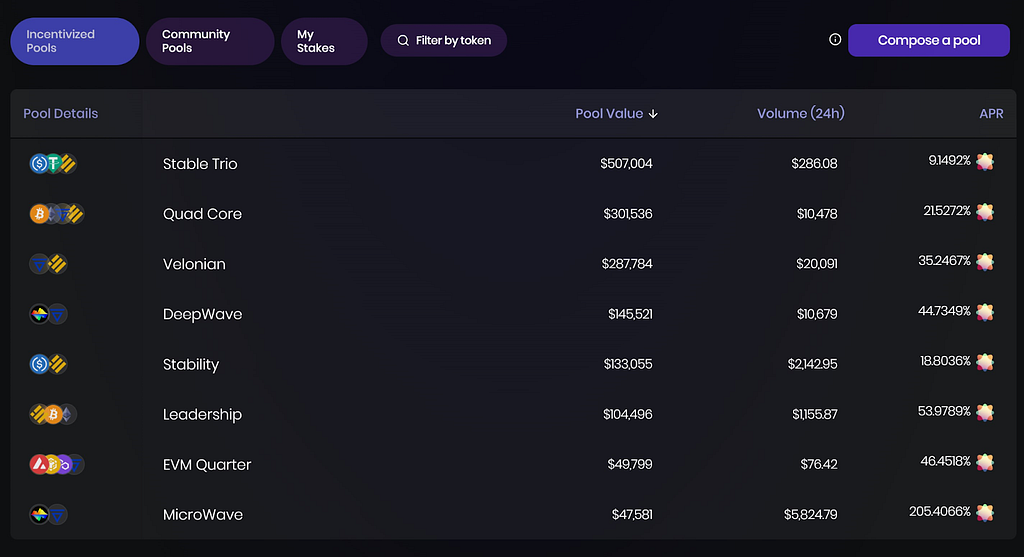Screen dimensions: 1024x557
Task: Click the Quad Core token icons
Action: click(57, 214)
